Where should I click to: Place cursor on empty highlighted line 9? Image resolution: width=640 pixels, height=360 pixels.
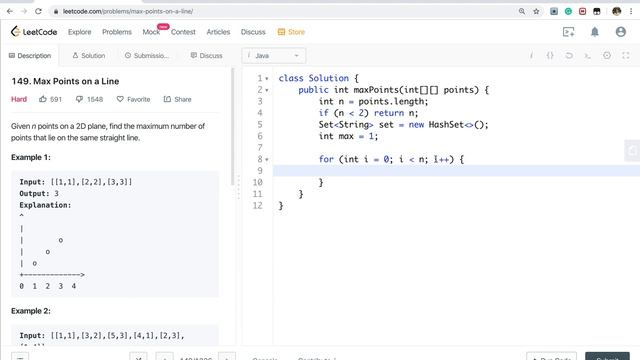click(456, 171)
